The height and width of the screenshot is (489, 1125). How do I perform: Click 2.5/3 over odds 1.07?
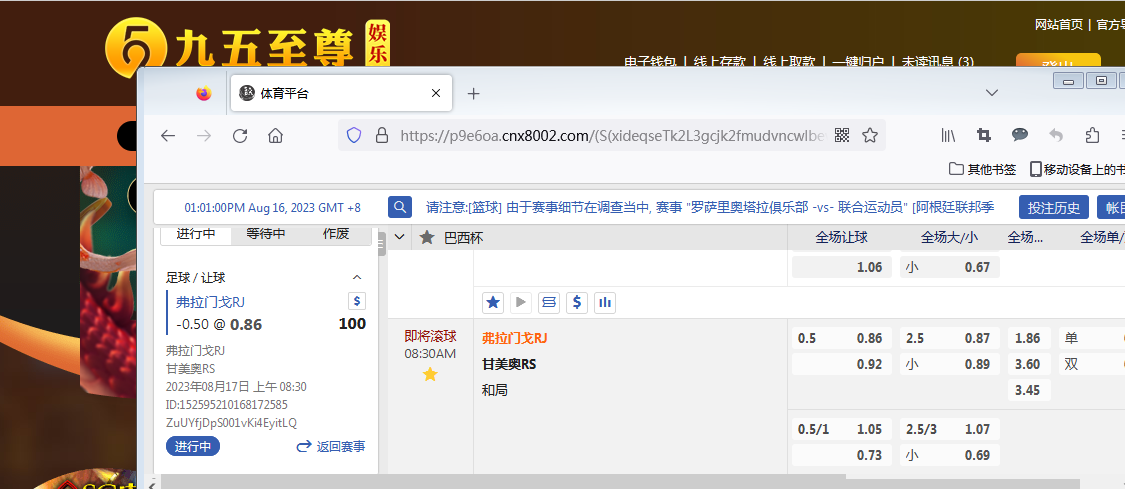pyautogui.click(x=949, y=429)
